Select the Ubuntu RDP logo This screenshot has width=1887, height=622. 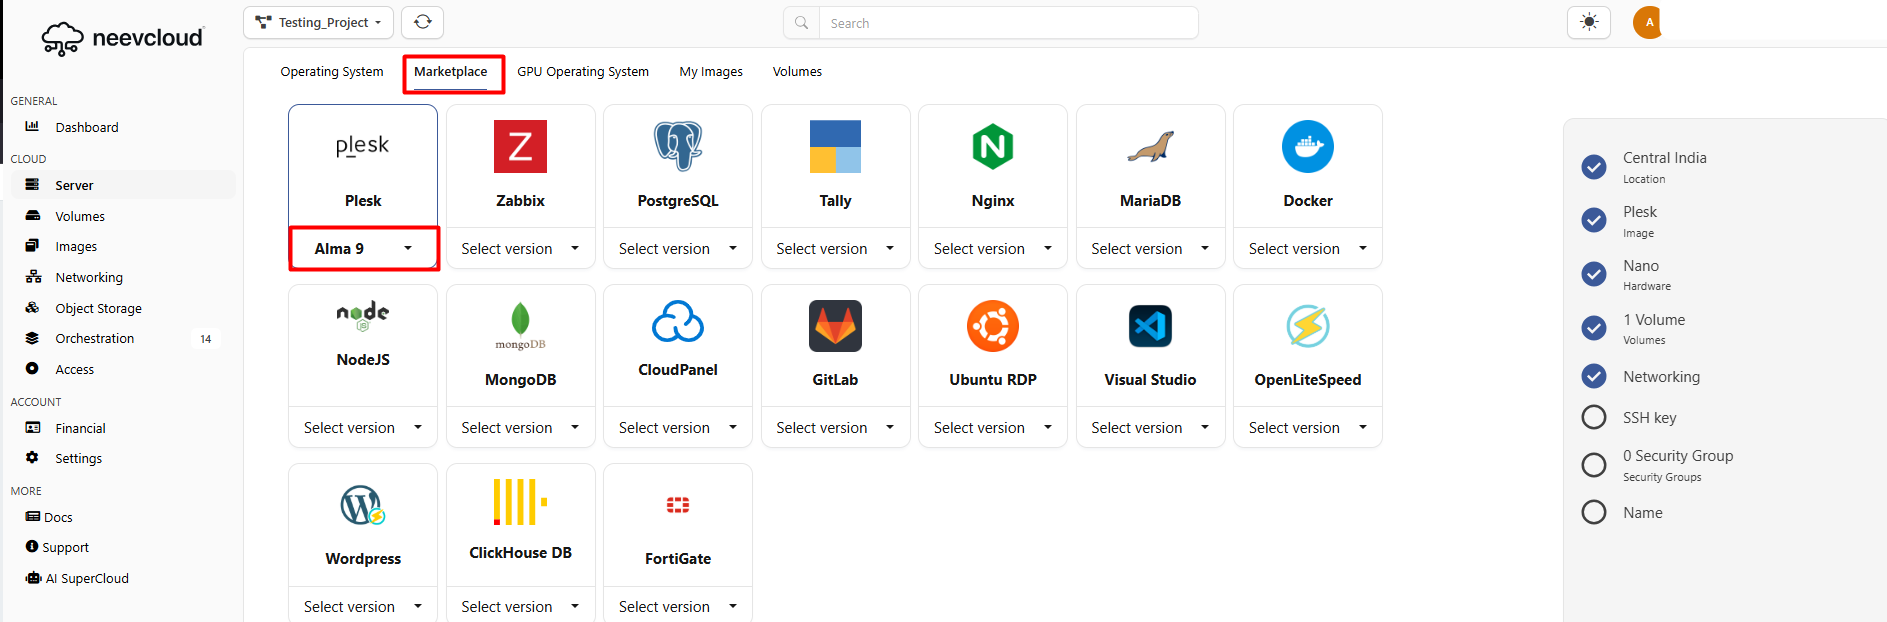coord(992,326)
